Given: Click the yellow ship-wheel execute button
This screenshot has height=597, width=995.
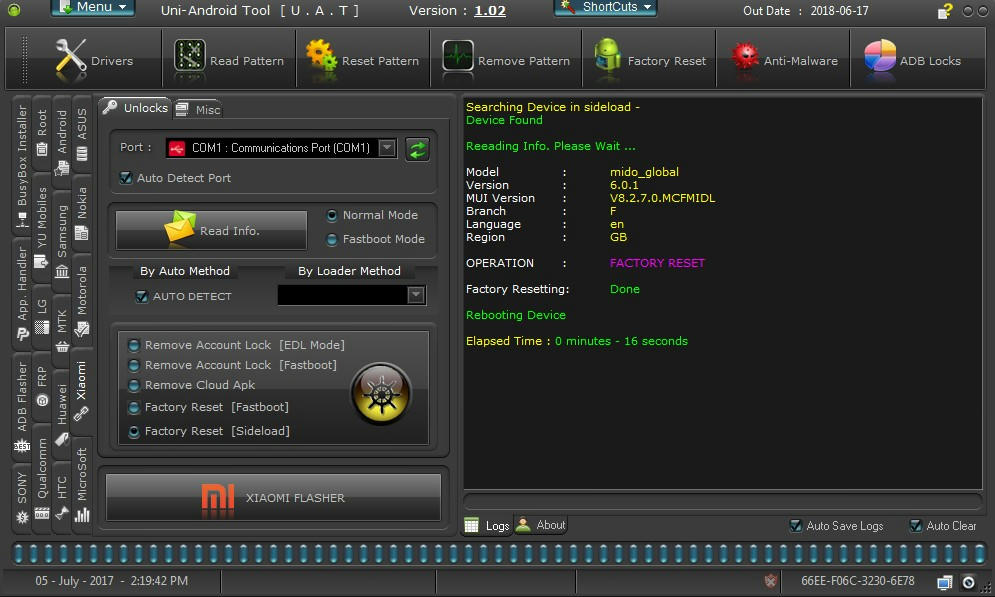Looking at the screenshot, I should [x=381, y=394].
